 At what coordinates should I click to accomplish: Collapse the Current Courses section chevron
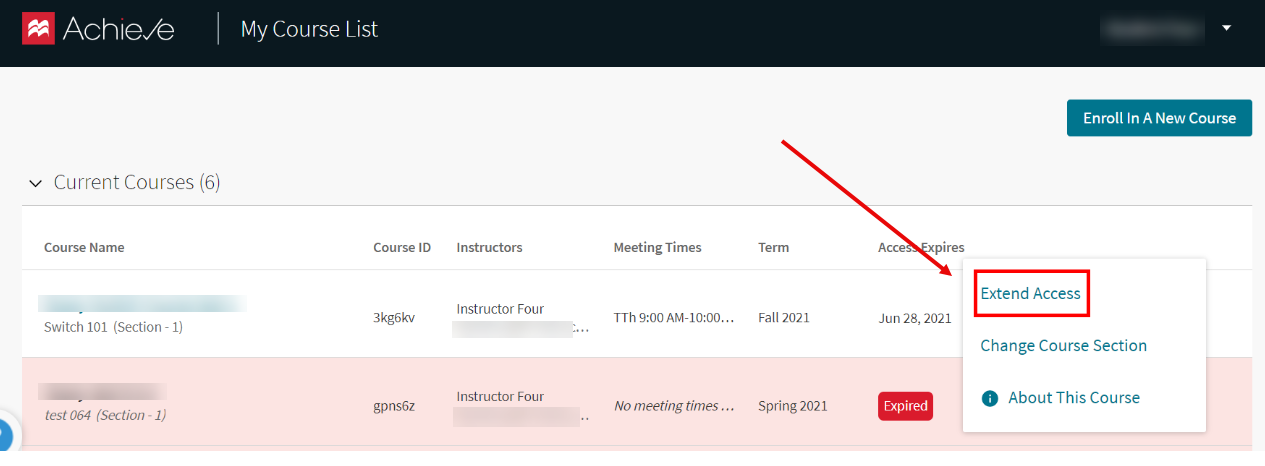(36, 183)
